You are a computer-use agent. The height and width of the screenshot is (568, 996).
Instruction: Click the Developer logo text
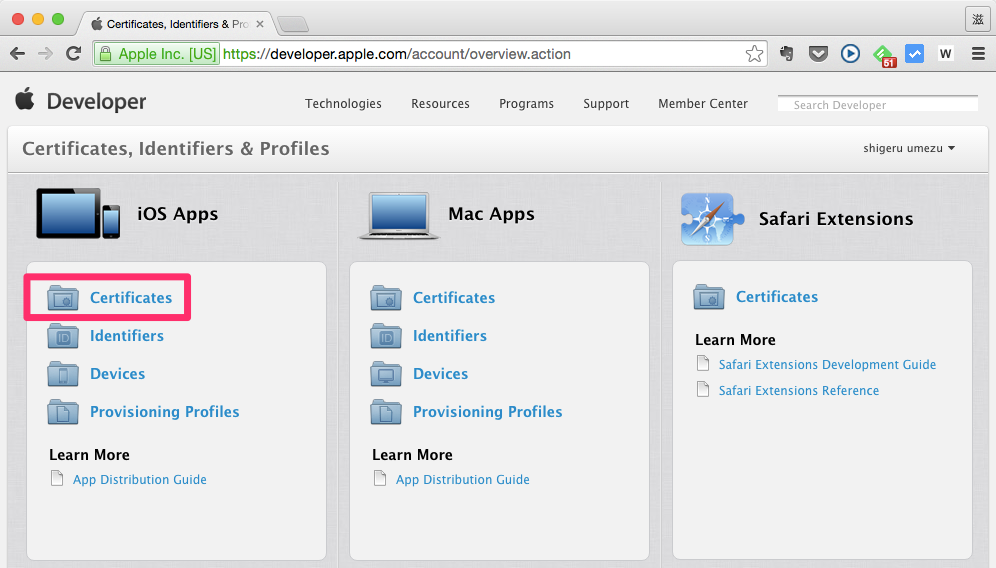pyautogui.click(x=97, y=102)
